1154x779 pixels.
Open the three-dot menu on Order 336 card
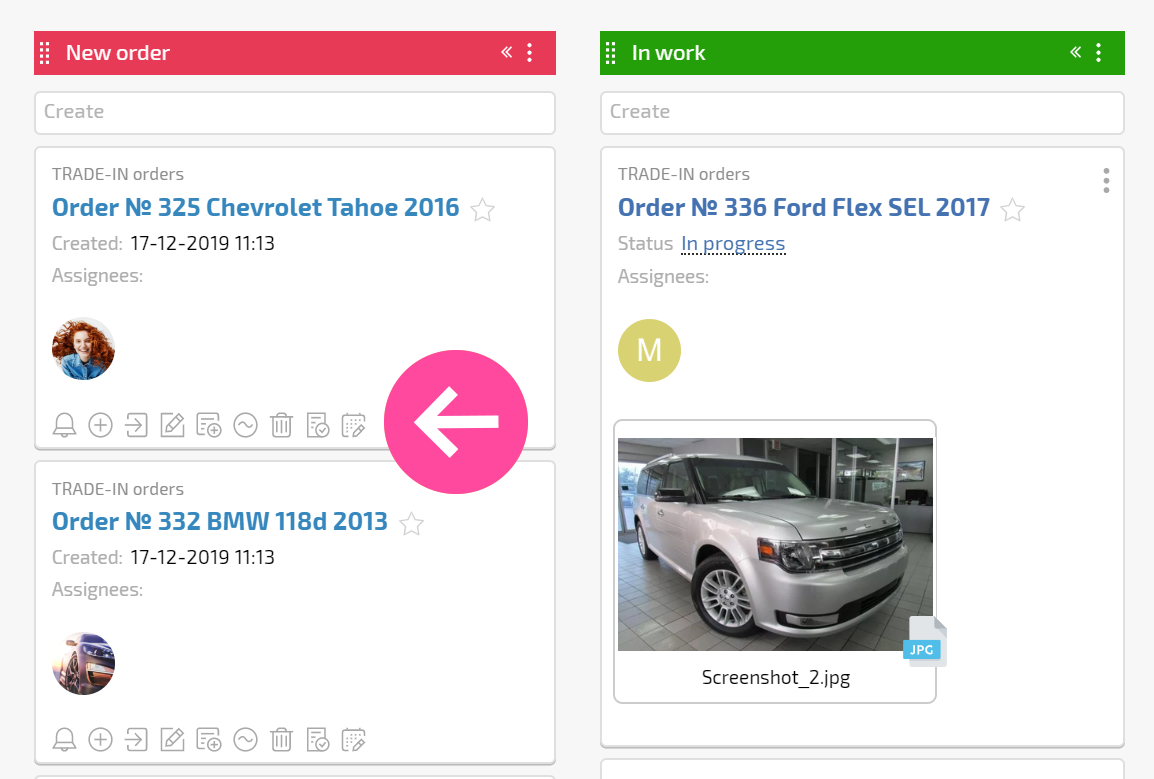[1106, 180]
